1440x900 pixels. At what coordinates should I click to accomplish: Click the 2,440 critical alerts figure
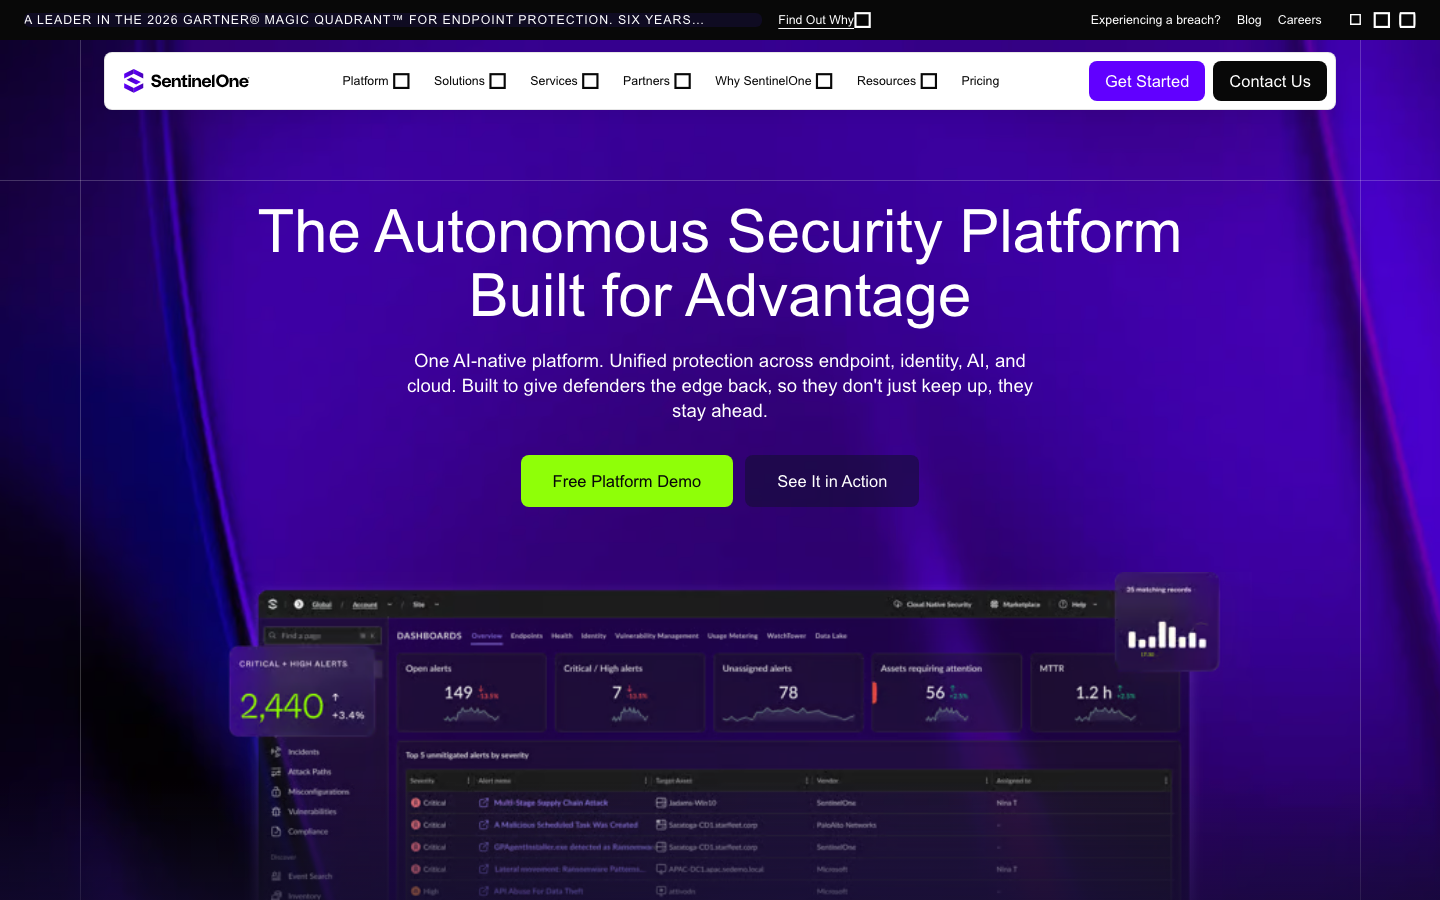pyautogui.click(x=282, y=707)
